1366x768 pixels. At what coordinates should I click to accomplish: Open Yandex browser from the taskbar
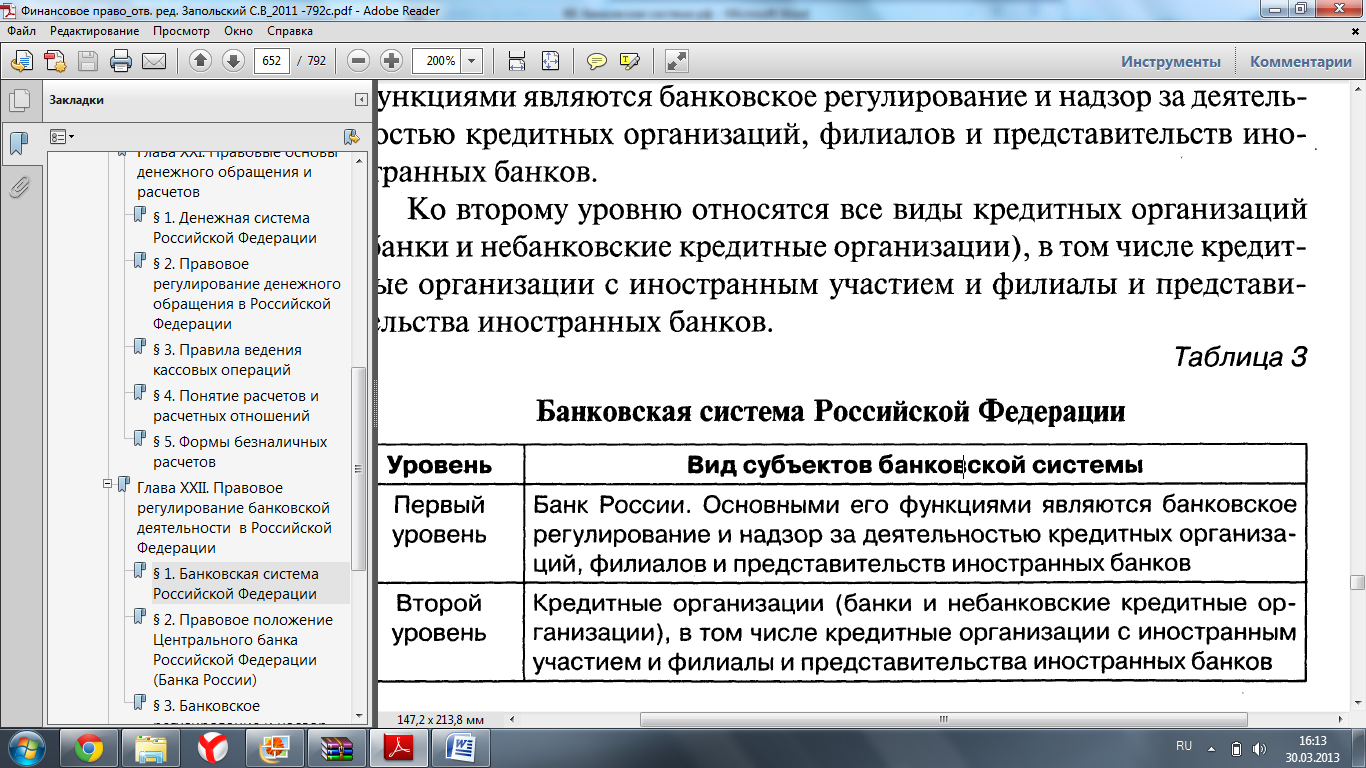[x=212, y=747]
